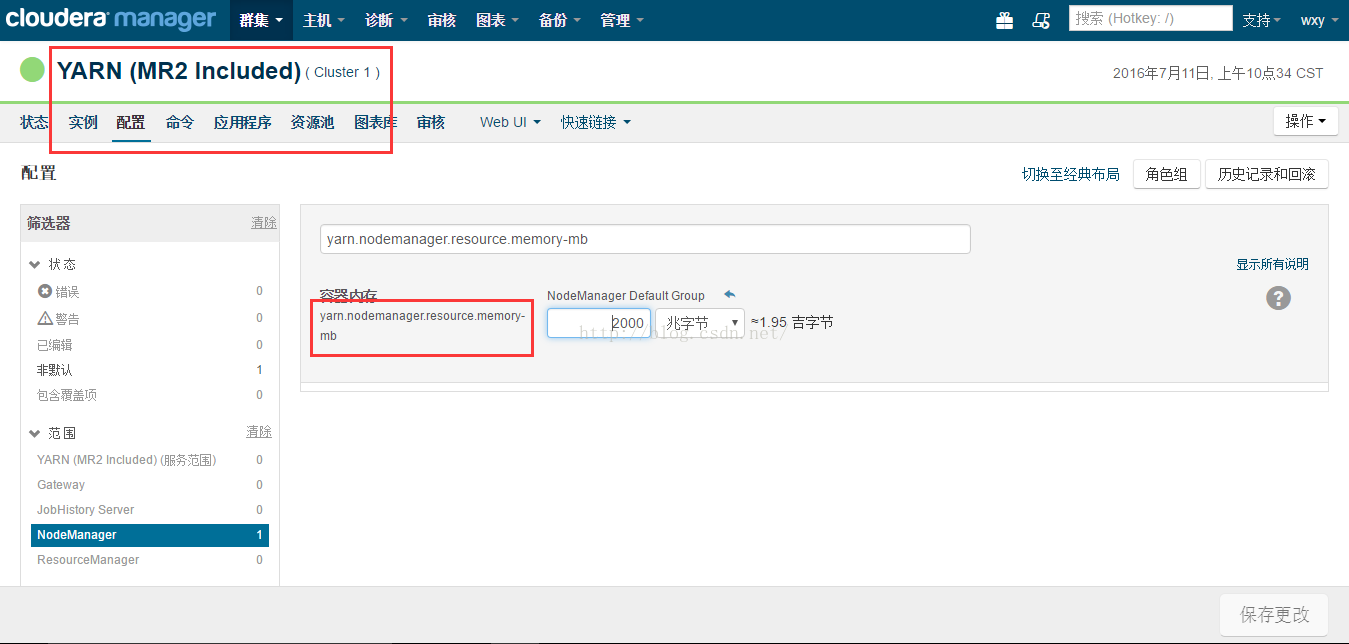Click the revert arrow next to NodeManager Default Group
The height and width of the screenshot is (644, 1349).
pos(729,294)
